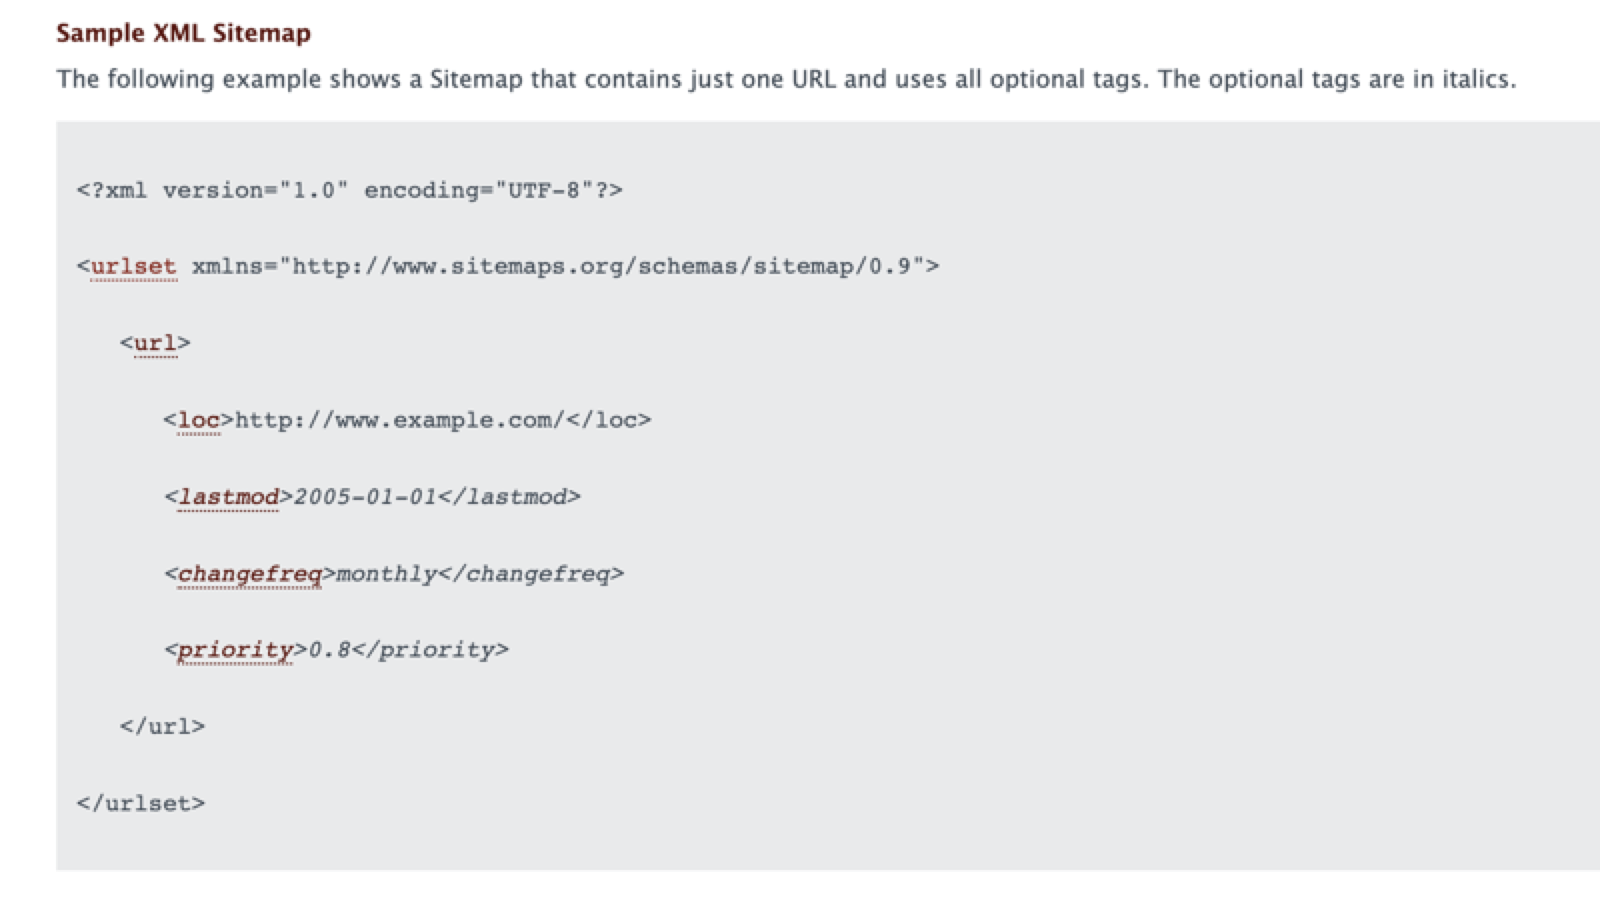
Task: Click the monthly value in the code
Action: [x=387, y=574]
